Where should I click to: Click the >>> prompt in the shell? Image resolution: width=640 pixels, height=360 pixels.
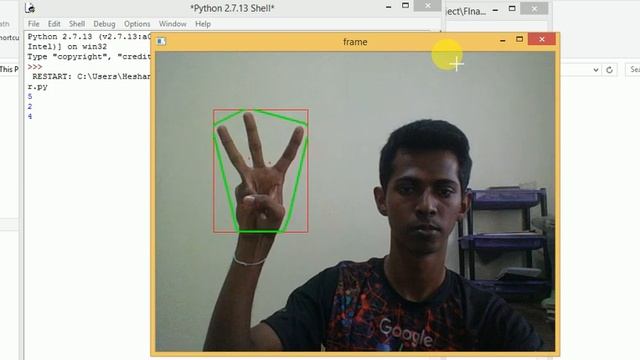[x=35, y=67]
